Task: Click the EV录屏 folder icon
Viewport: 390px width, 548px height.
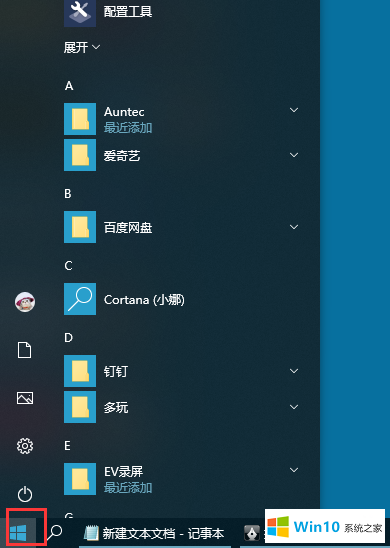Action: click(x=80, y=479)
